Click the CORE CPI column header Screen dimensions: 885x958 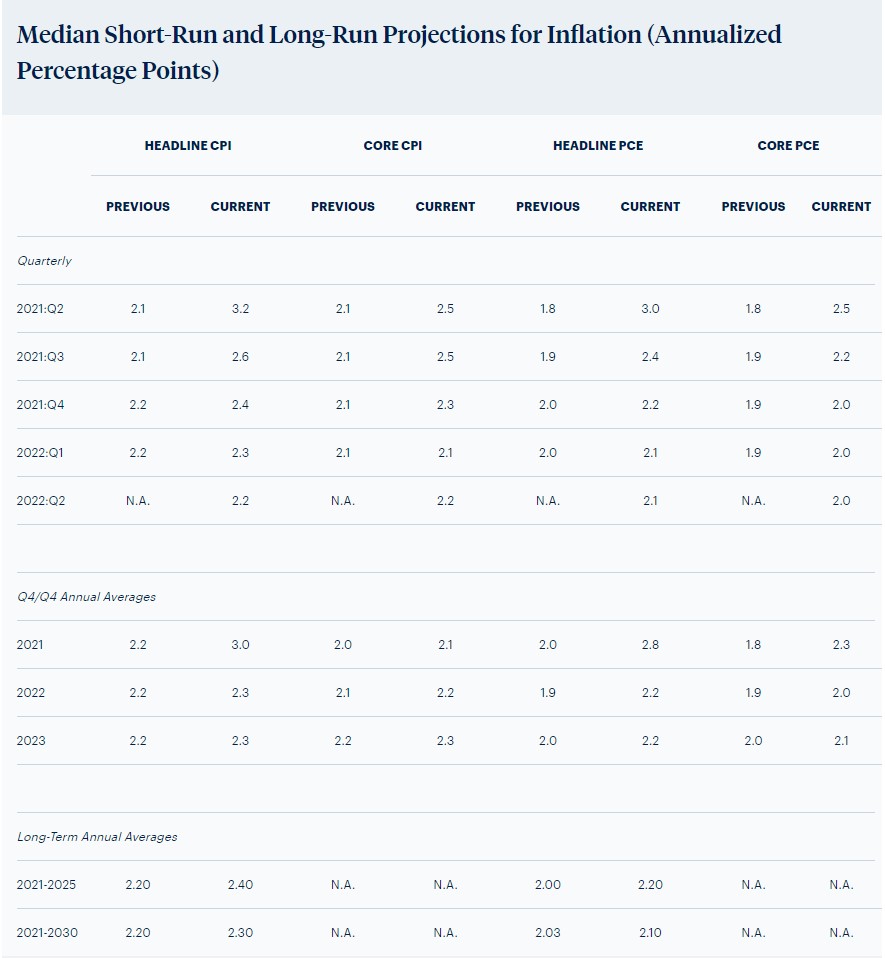coord(393,145)
